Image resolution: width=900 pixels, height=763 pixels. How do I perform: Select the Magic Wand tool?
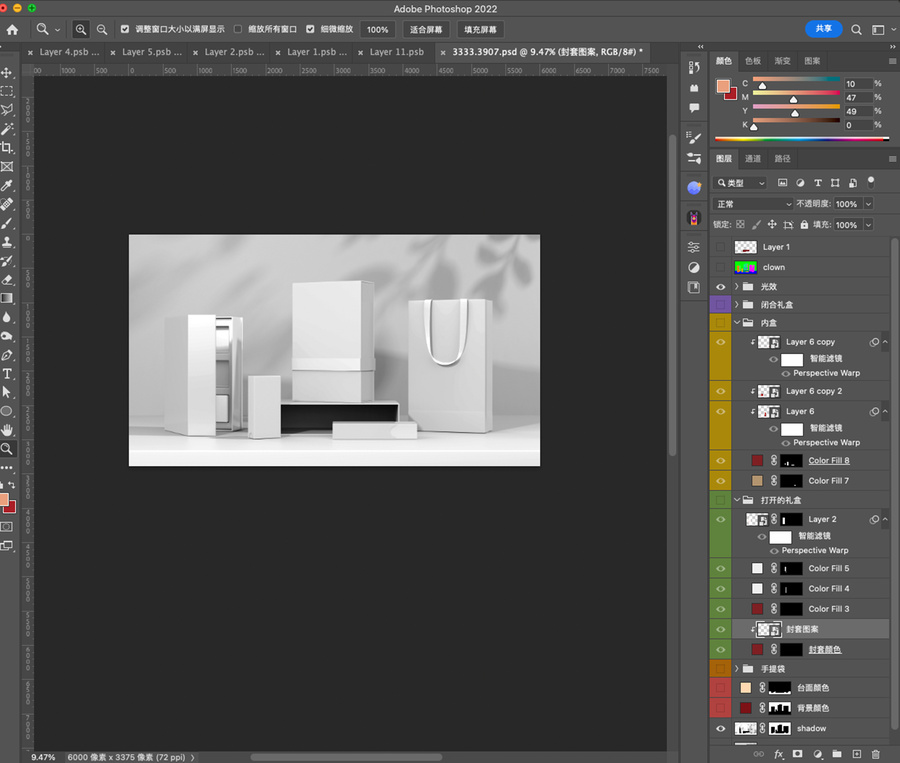coord(7,129)
